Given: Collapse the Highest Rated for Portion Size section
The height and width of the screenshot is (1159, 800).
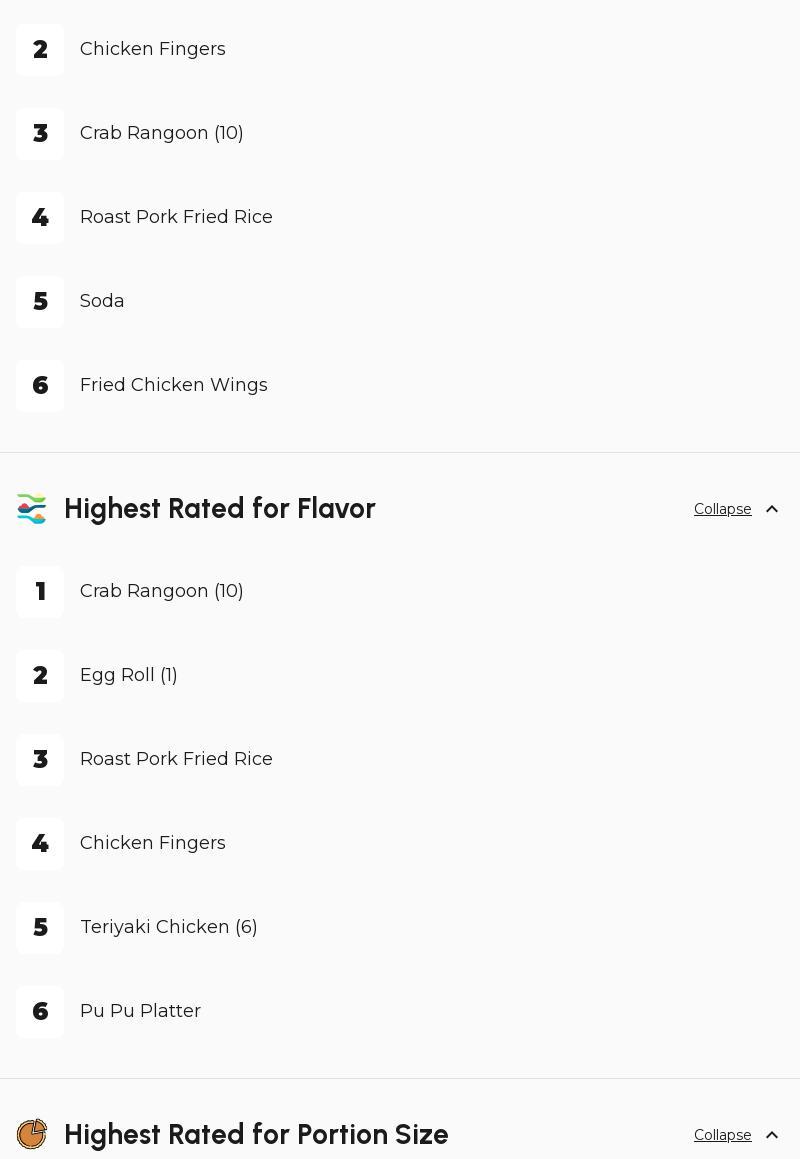Looking at the screenshot, I should coord(722,1135).
